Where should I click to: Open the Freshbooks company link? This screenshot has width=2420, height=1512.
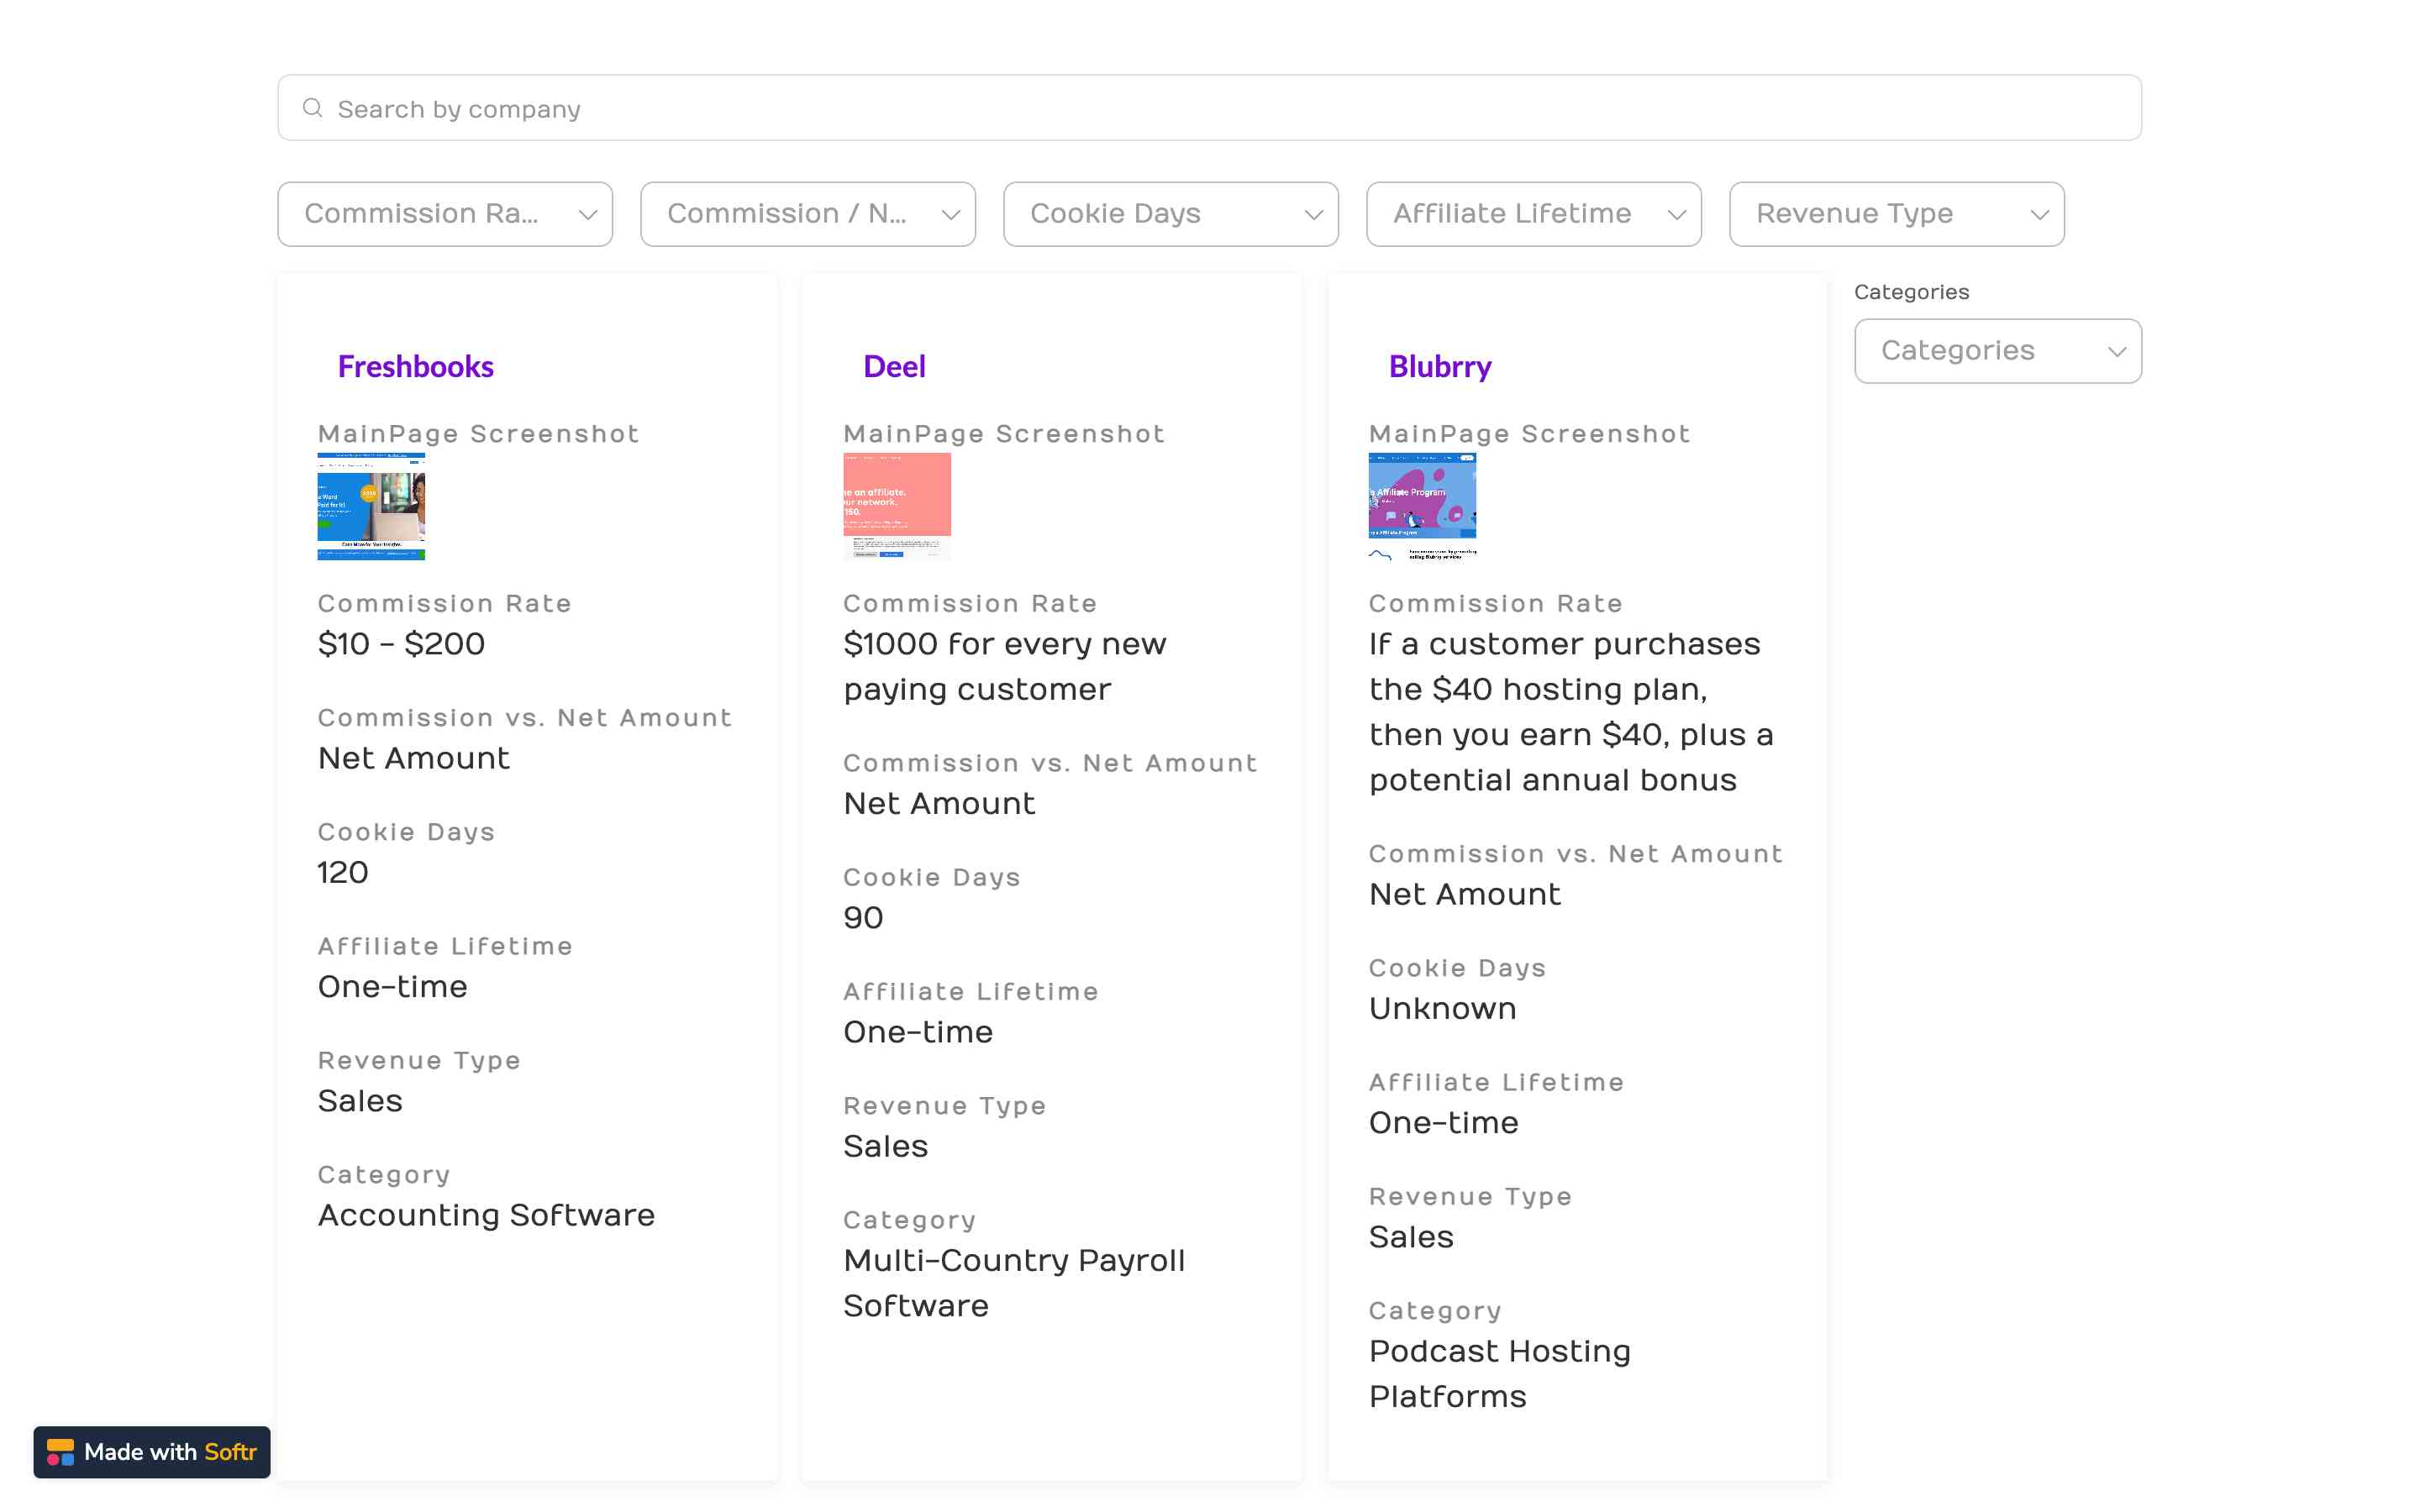(415, 367)
